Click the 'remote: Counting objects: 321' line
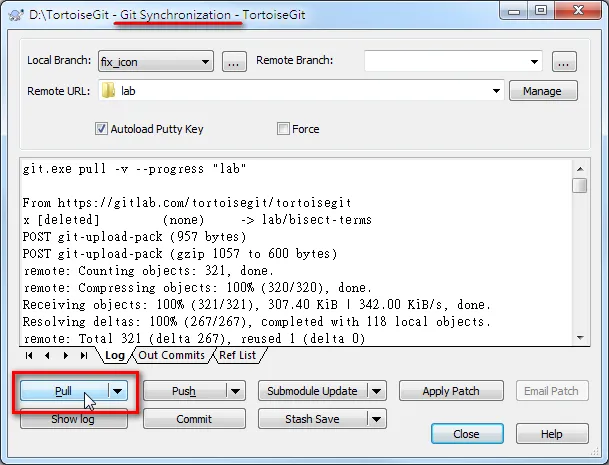This screenshot has width=609, height=465. click(148, 271)
